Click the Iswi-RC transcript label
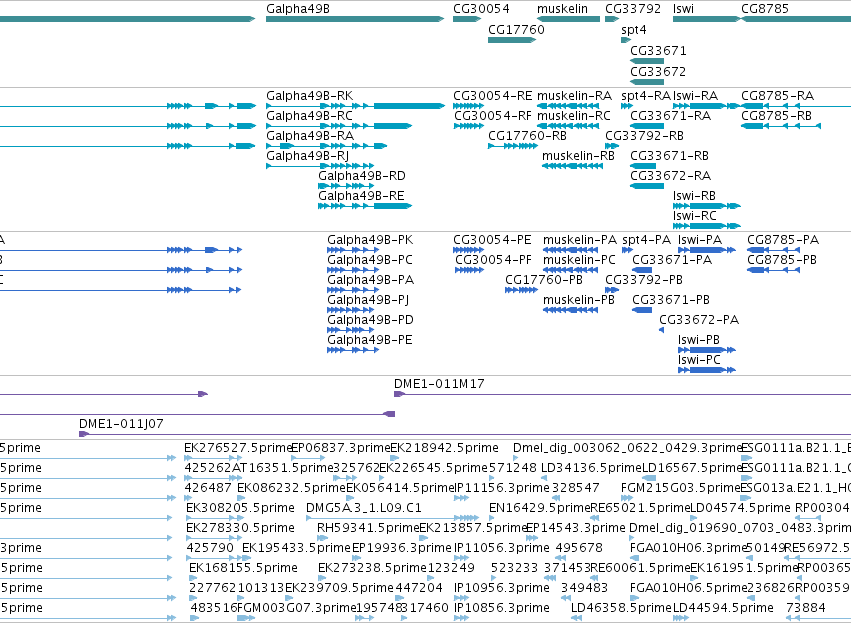The height and width of the screenshot is (623, 851). point(695,217)
